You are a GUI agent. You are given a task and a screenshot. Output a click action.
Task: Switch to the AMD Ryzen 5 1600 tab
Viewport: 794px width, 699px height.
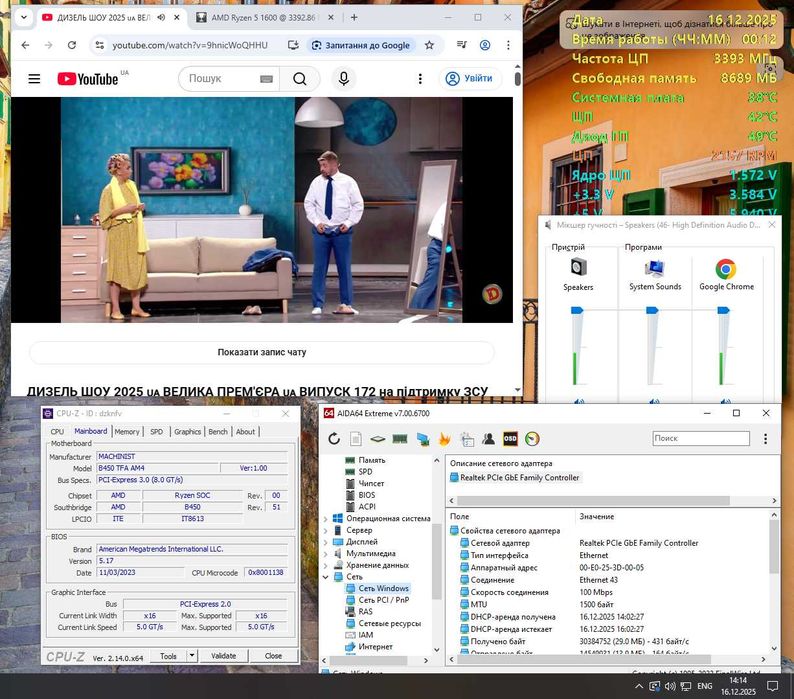click(263, 17)
